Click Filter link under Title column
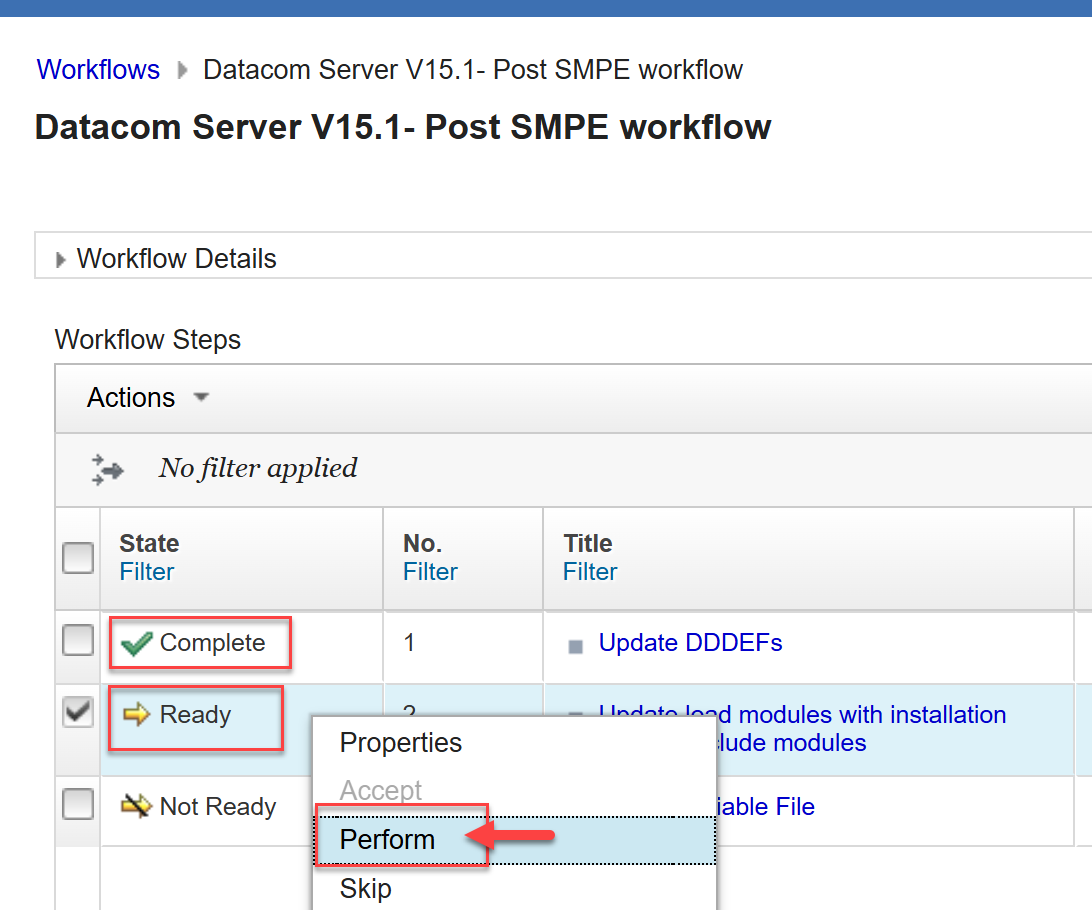Image resolution: width=1092 pixels, height=910 pixels. [590, 572]
